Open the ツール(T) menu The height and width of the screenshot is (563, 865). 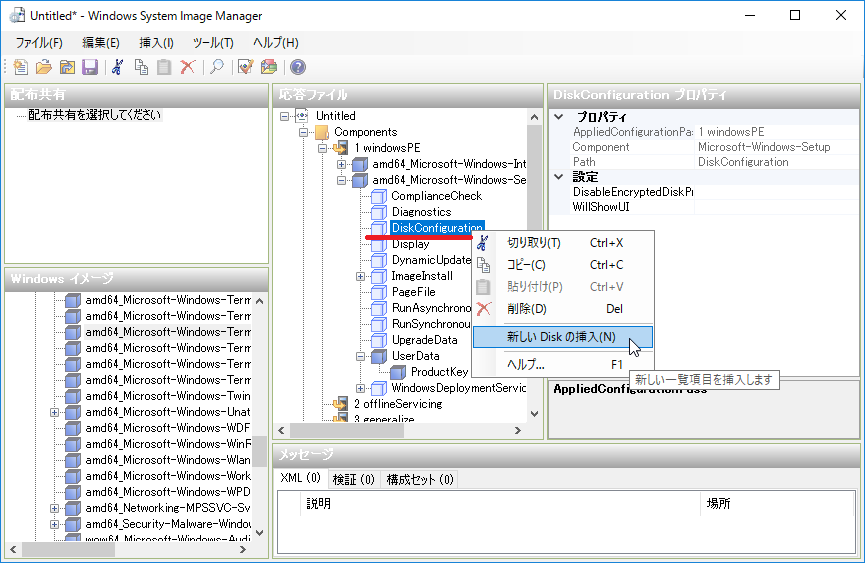point(212,42)
